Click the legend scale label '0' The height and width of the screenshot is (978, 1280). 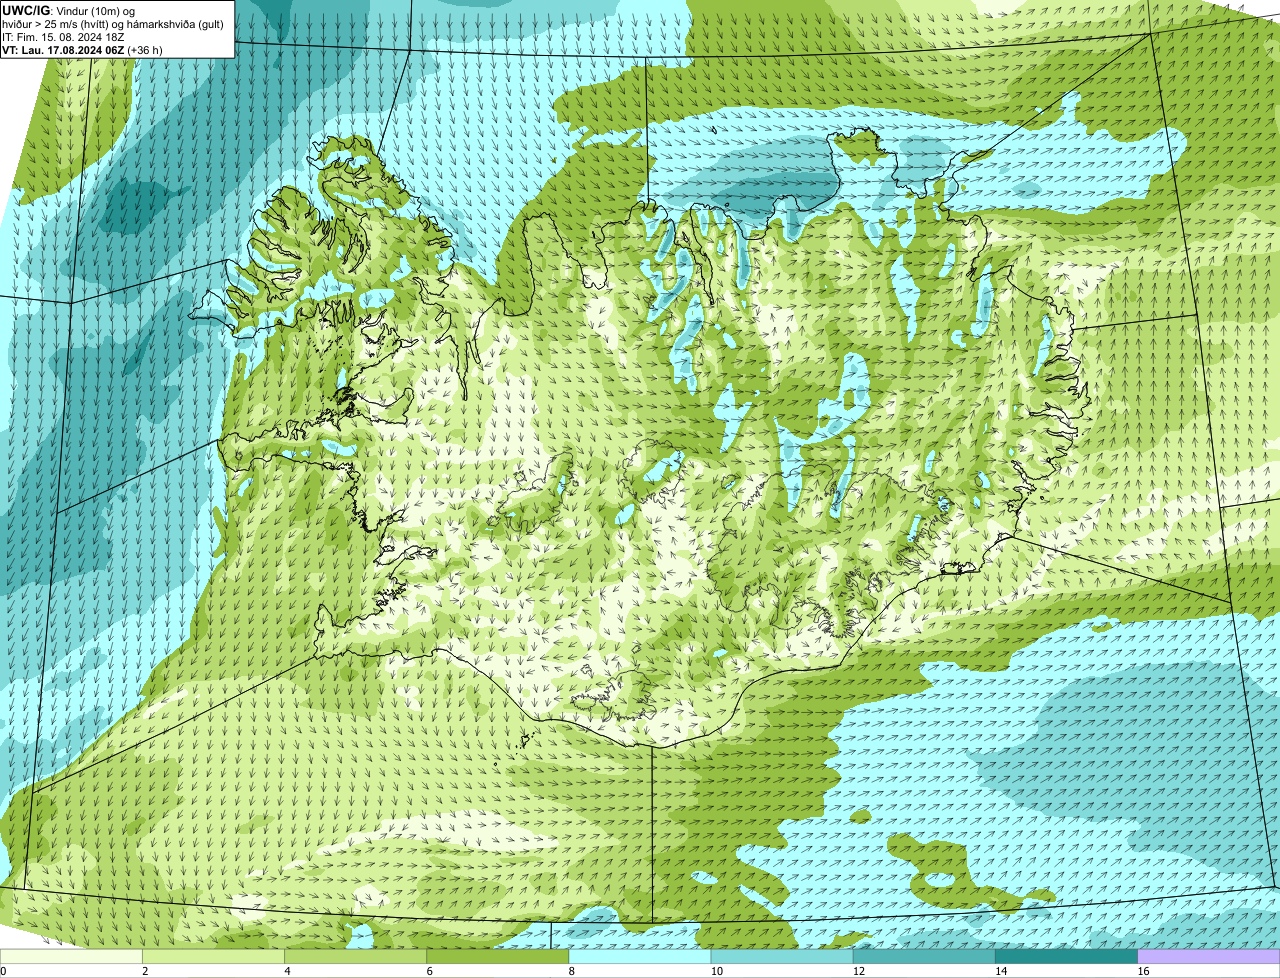point(3,971)
